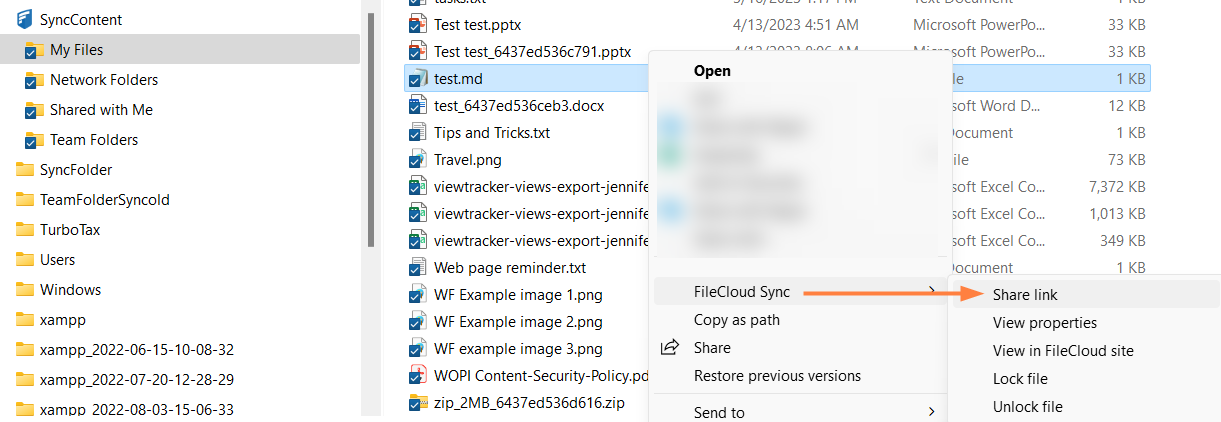
Task: Click Open in the context menu
Action: coord(712,71)
